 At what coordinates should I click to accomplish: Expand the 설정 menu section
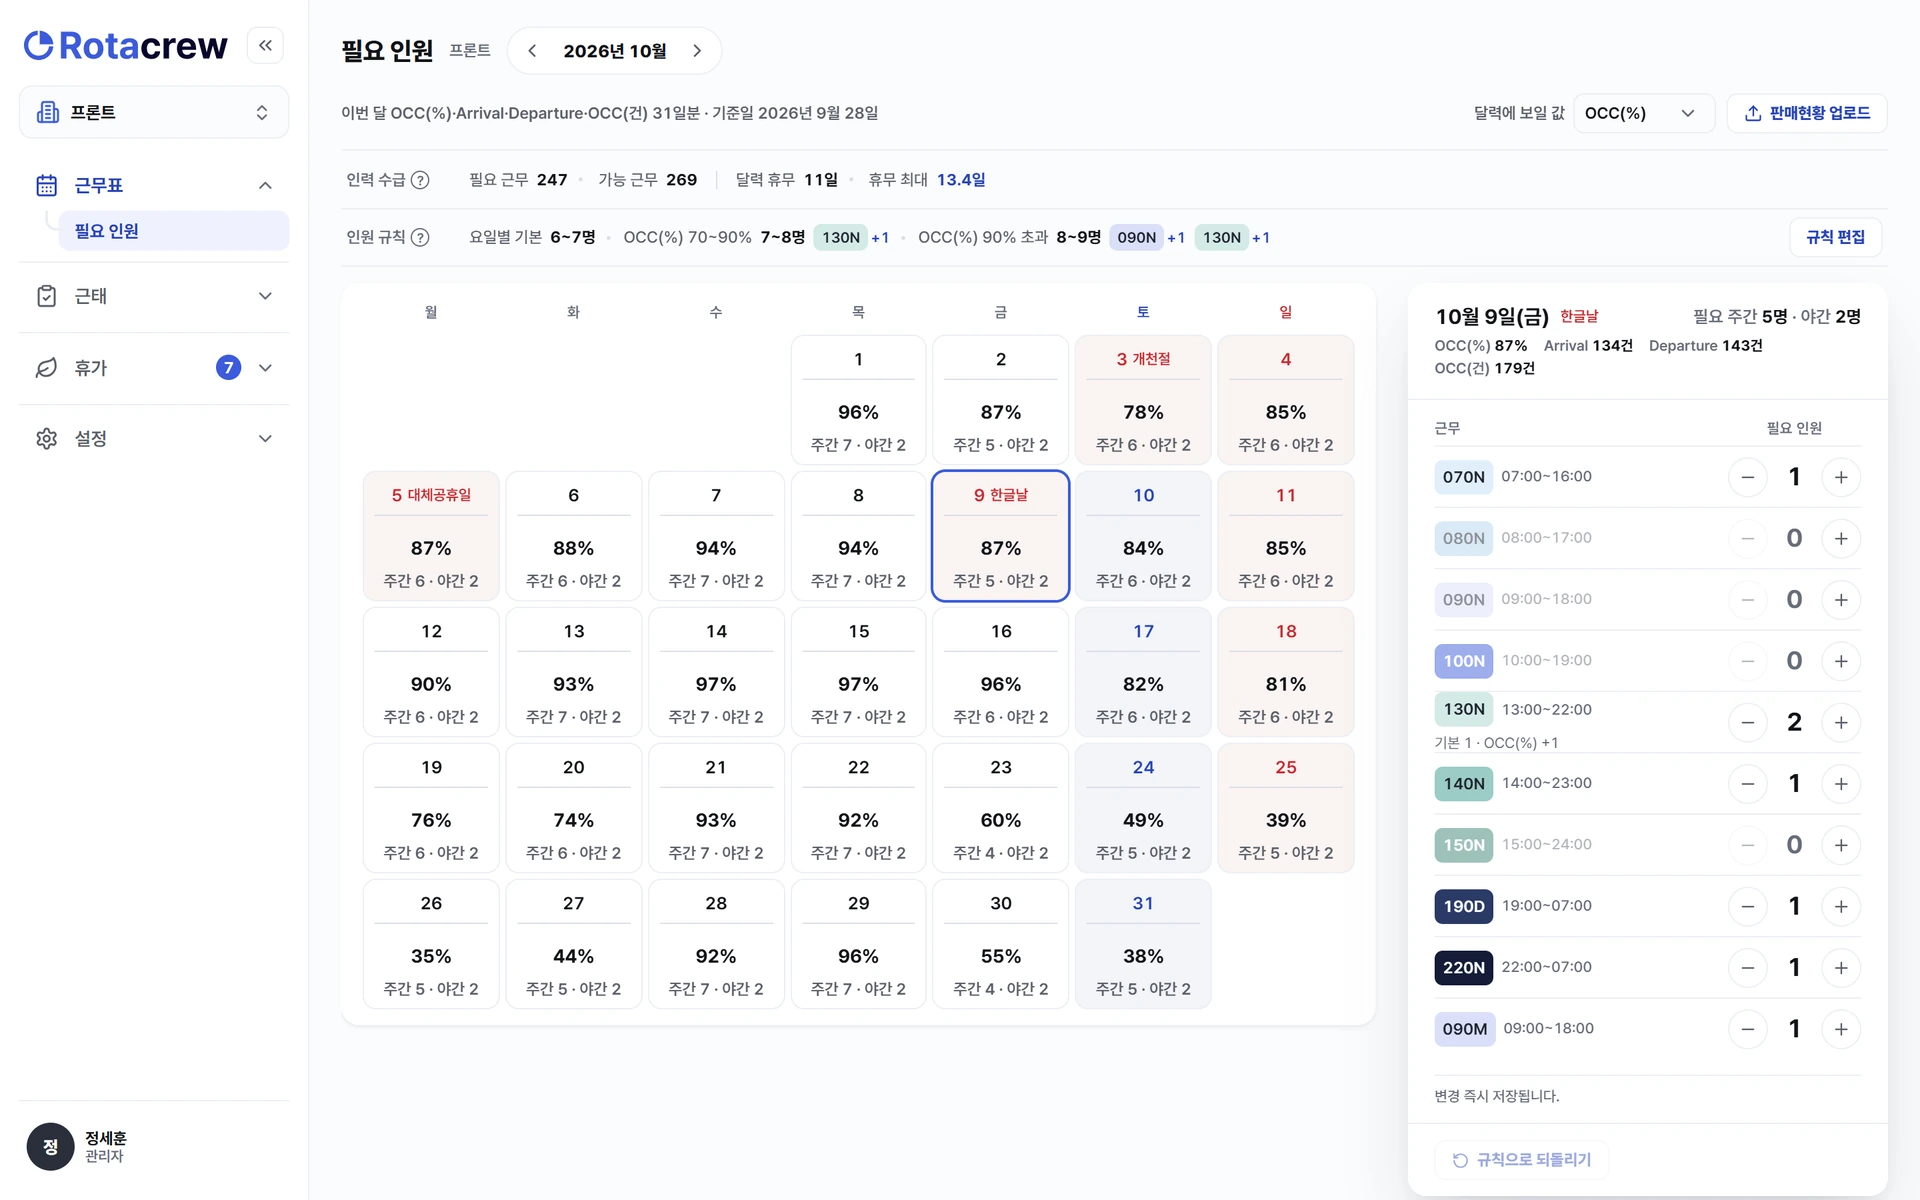tap(265, 438)
